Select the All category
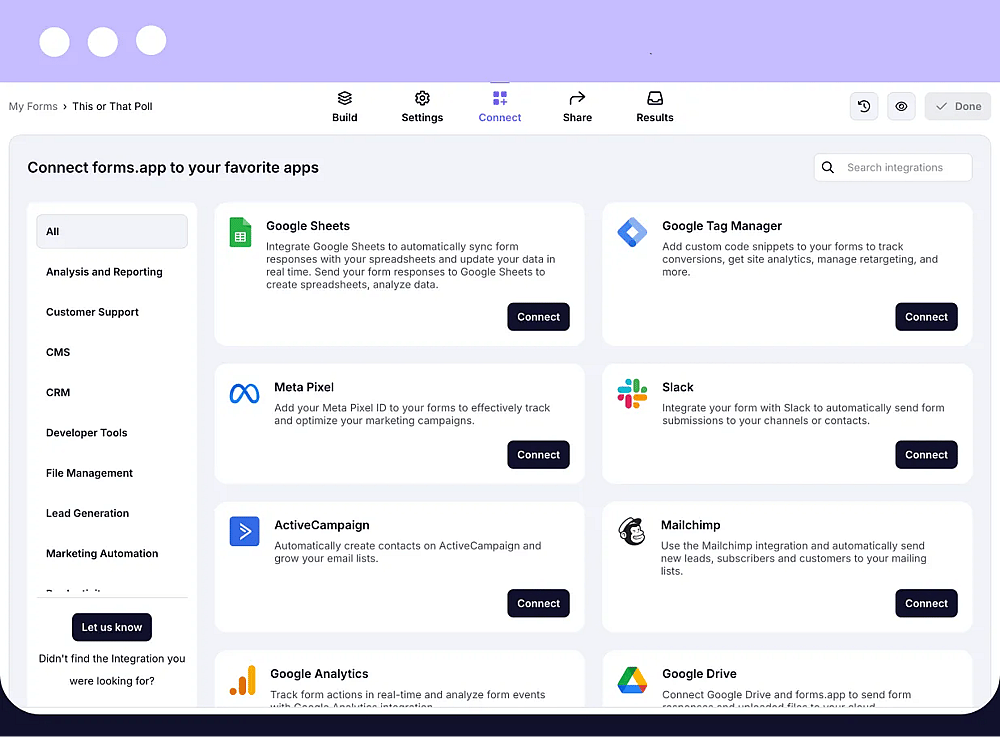This screenshot has height=737, width=1000. point(112,231)
